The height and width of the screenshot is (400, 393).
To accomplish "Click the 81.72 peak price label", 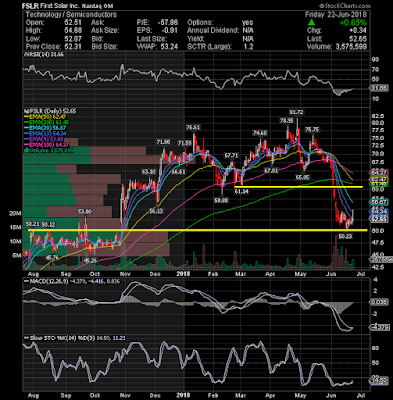I will [x=296, y=112].
